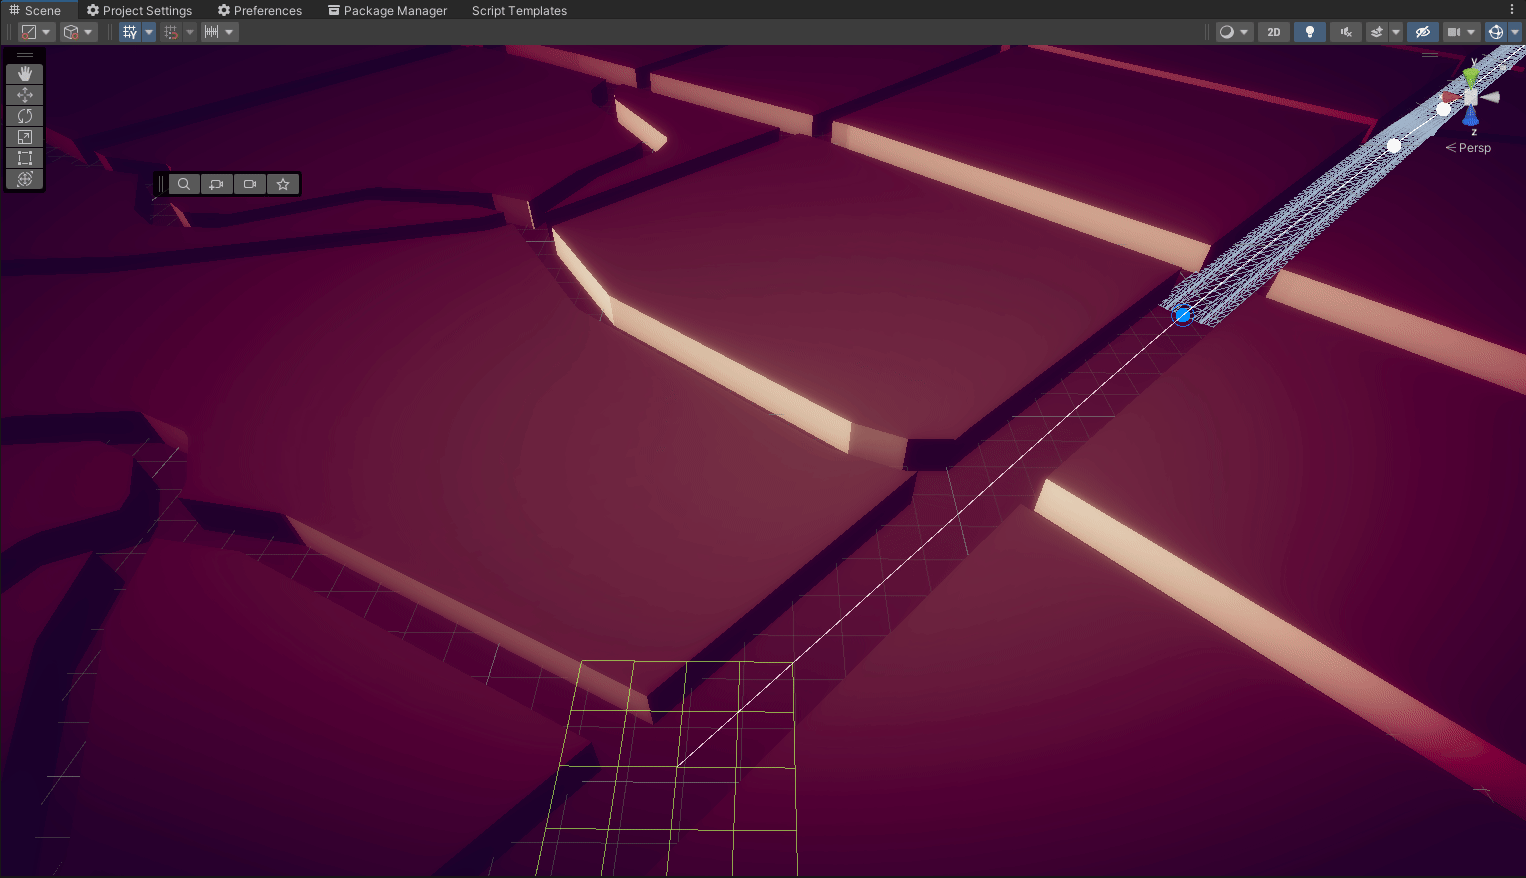
Task: Toggle scene audio mute button
Action: (1346, 32)
